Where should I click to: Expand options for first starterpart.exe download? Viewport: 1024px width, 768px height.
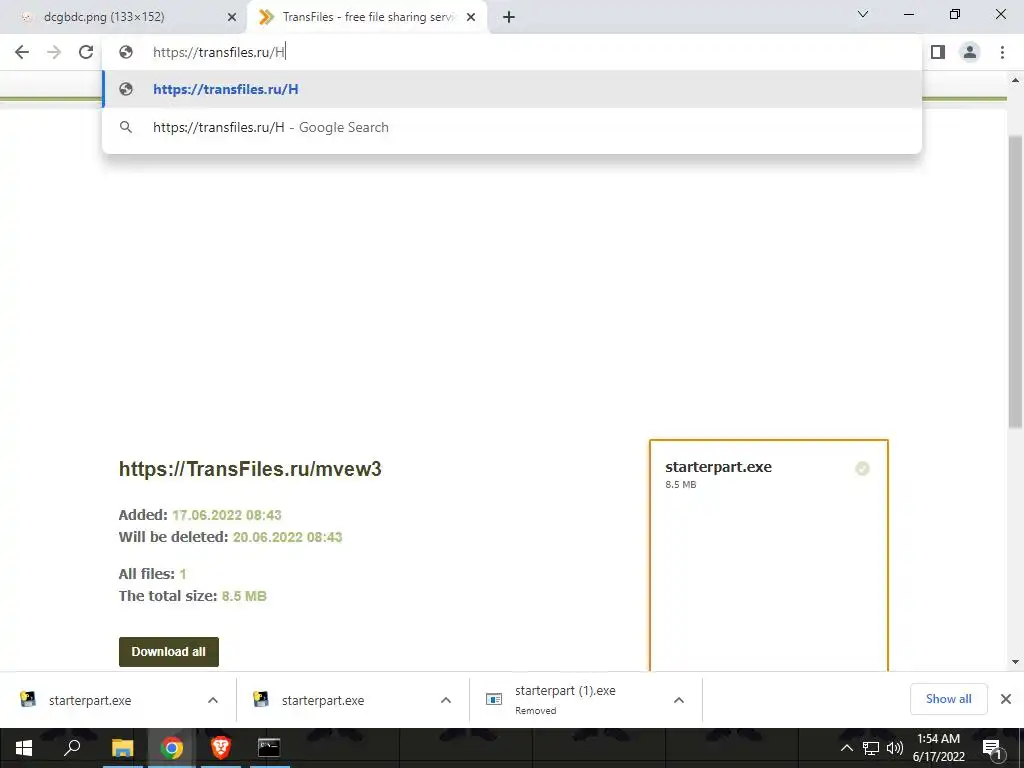click(x=213, y=700)
